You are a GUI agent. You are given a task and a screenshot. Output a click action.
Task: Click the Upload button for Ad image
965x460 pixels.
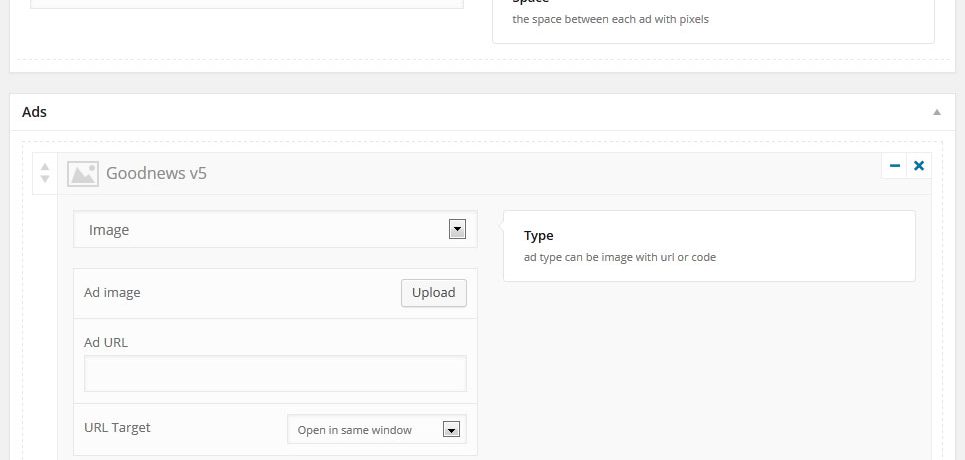point(434,293)
